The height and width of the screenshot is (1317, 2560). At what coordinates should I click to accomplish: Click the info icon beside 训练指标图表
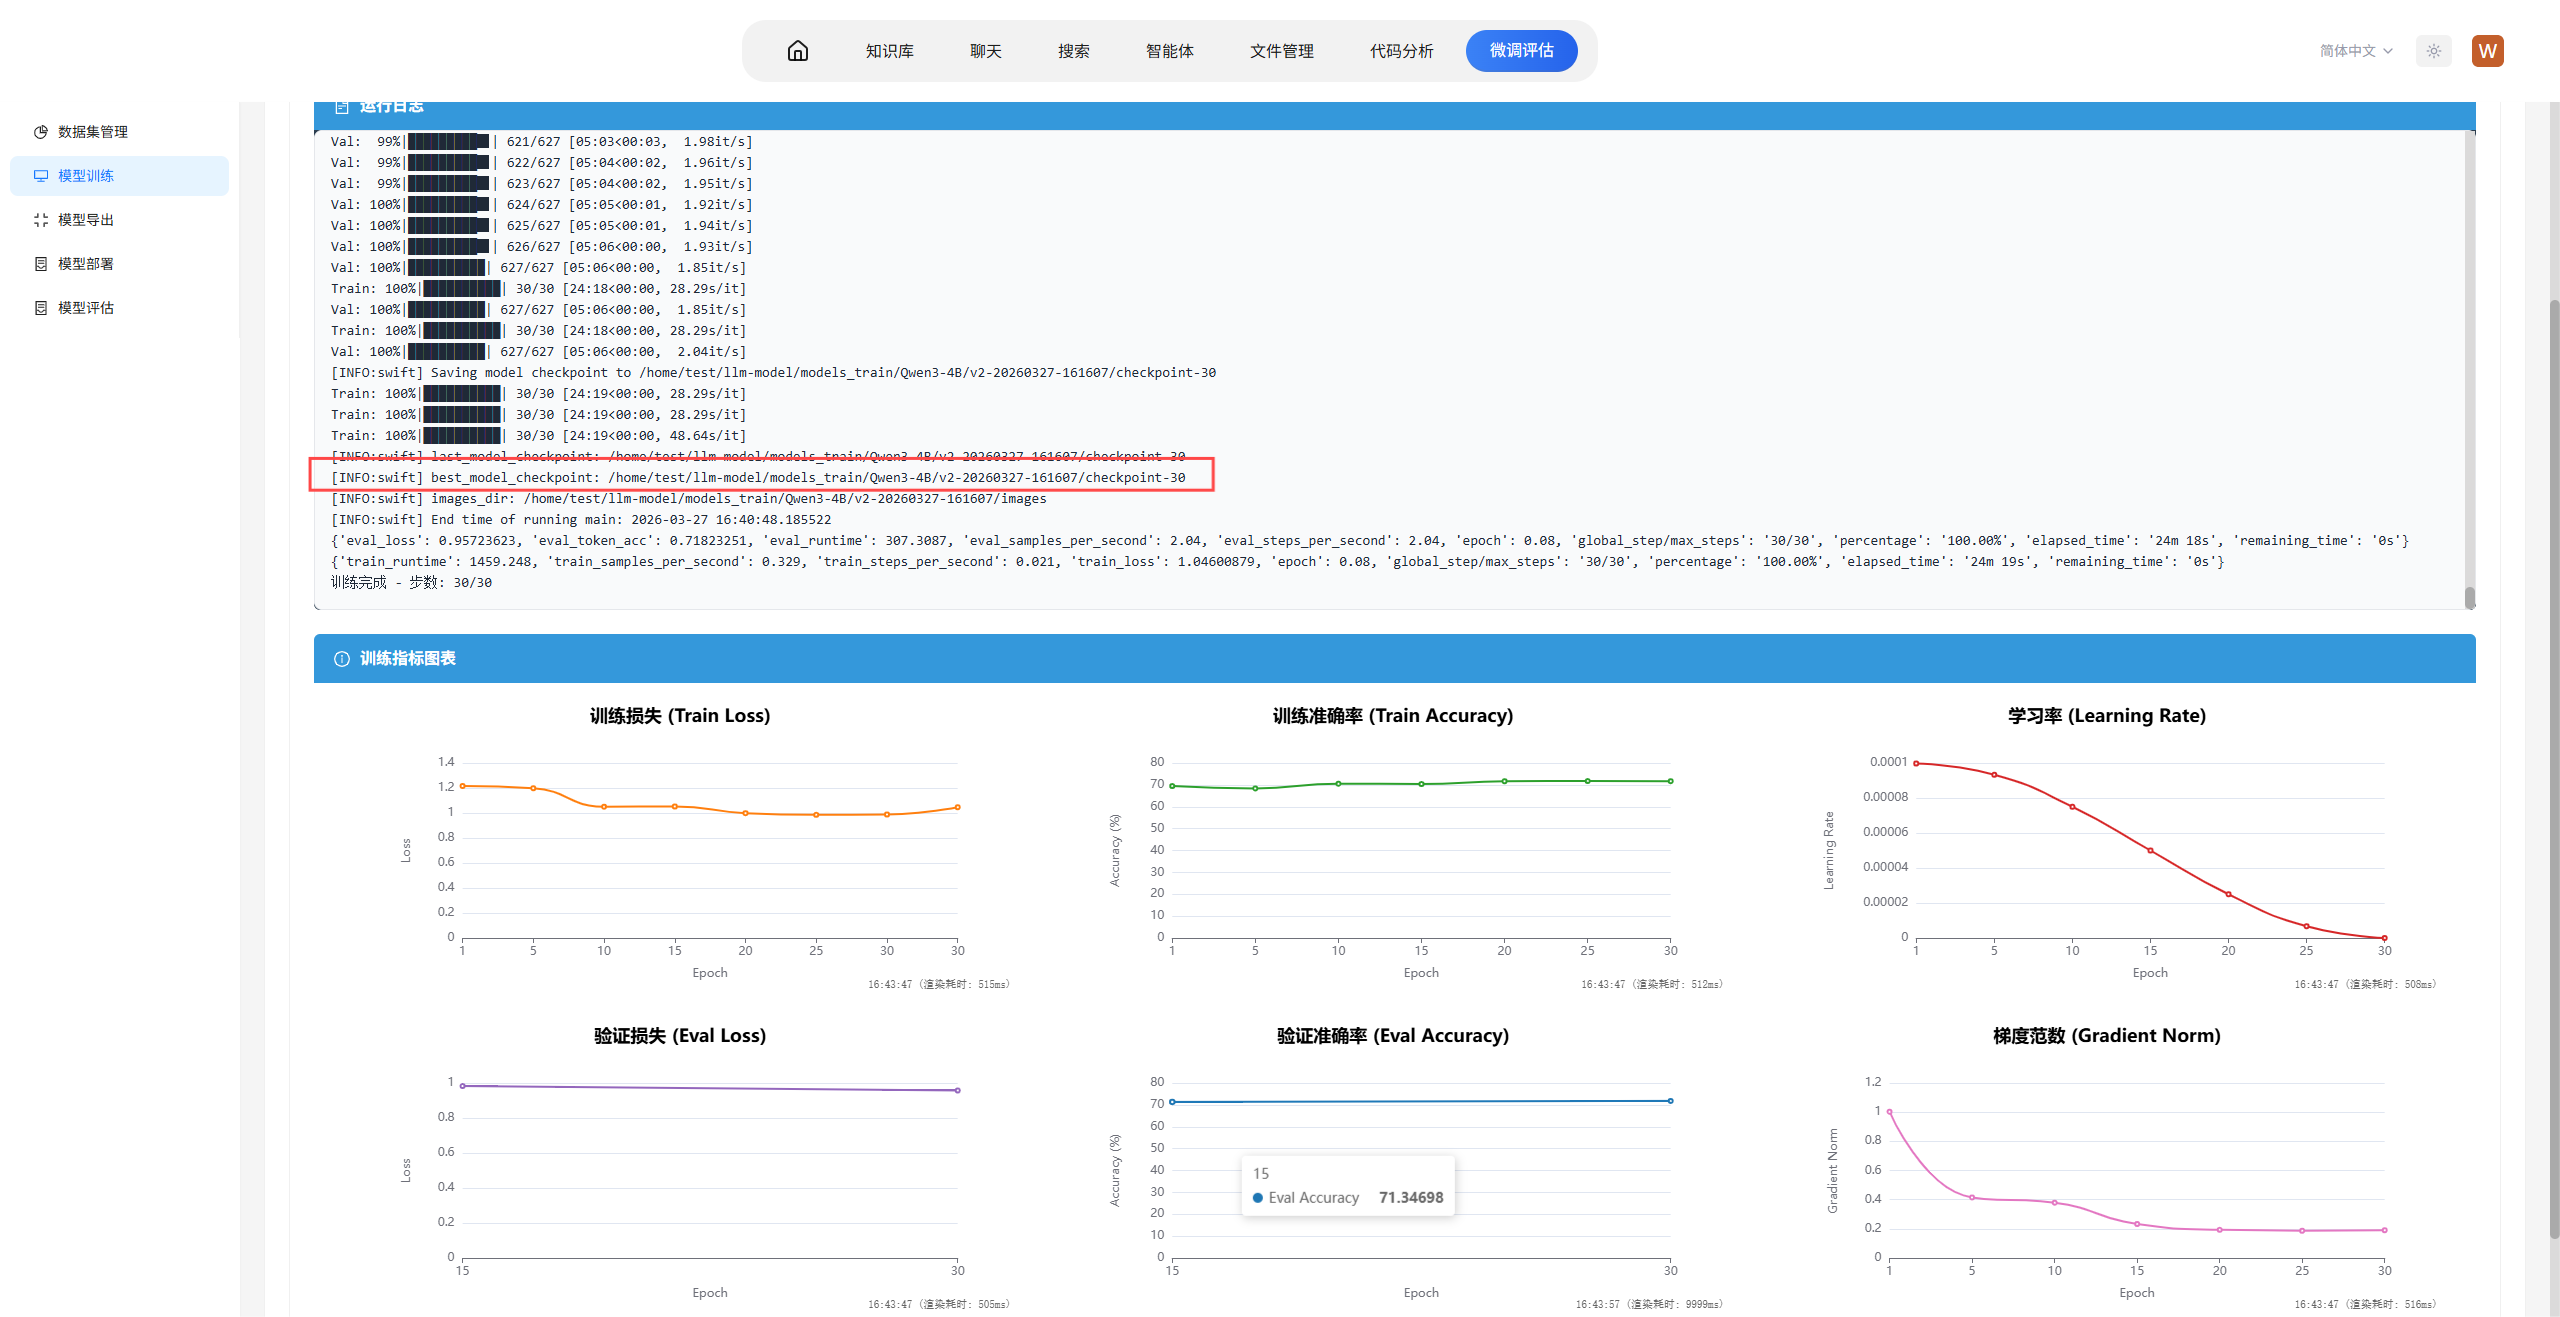[341, 659]
